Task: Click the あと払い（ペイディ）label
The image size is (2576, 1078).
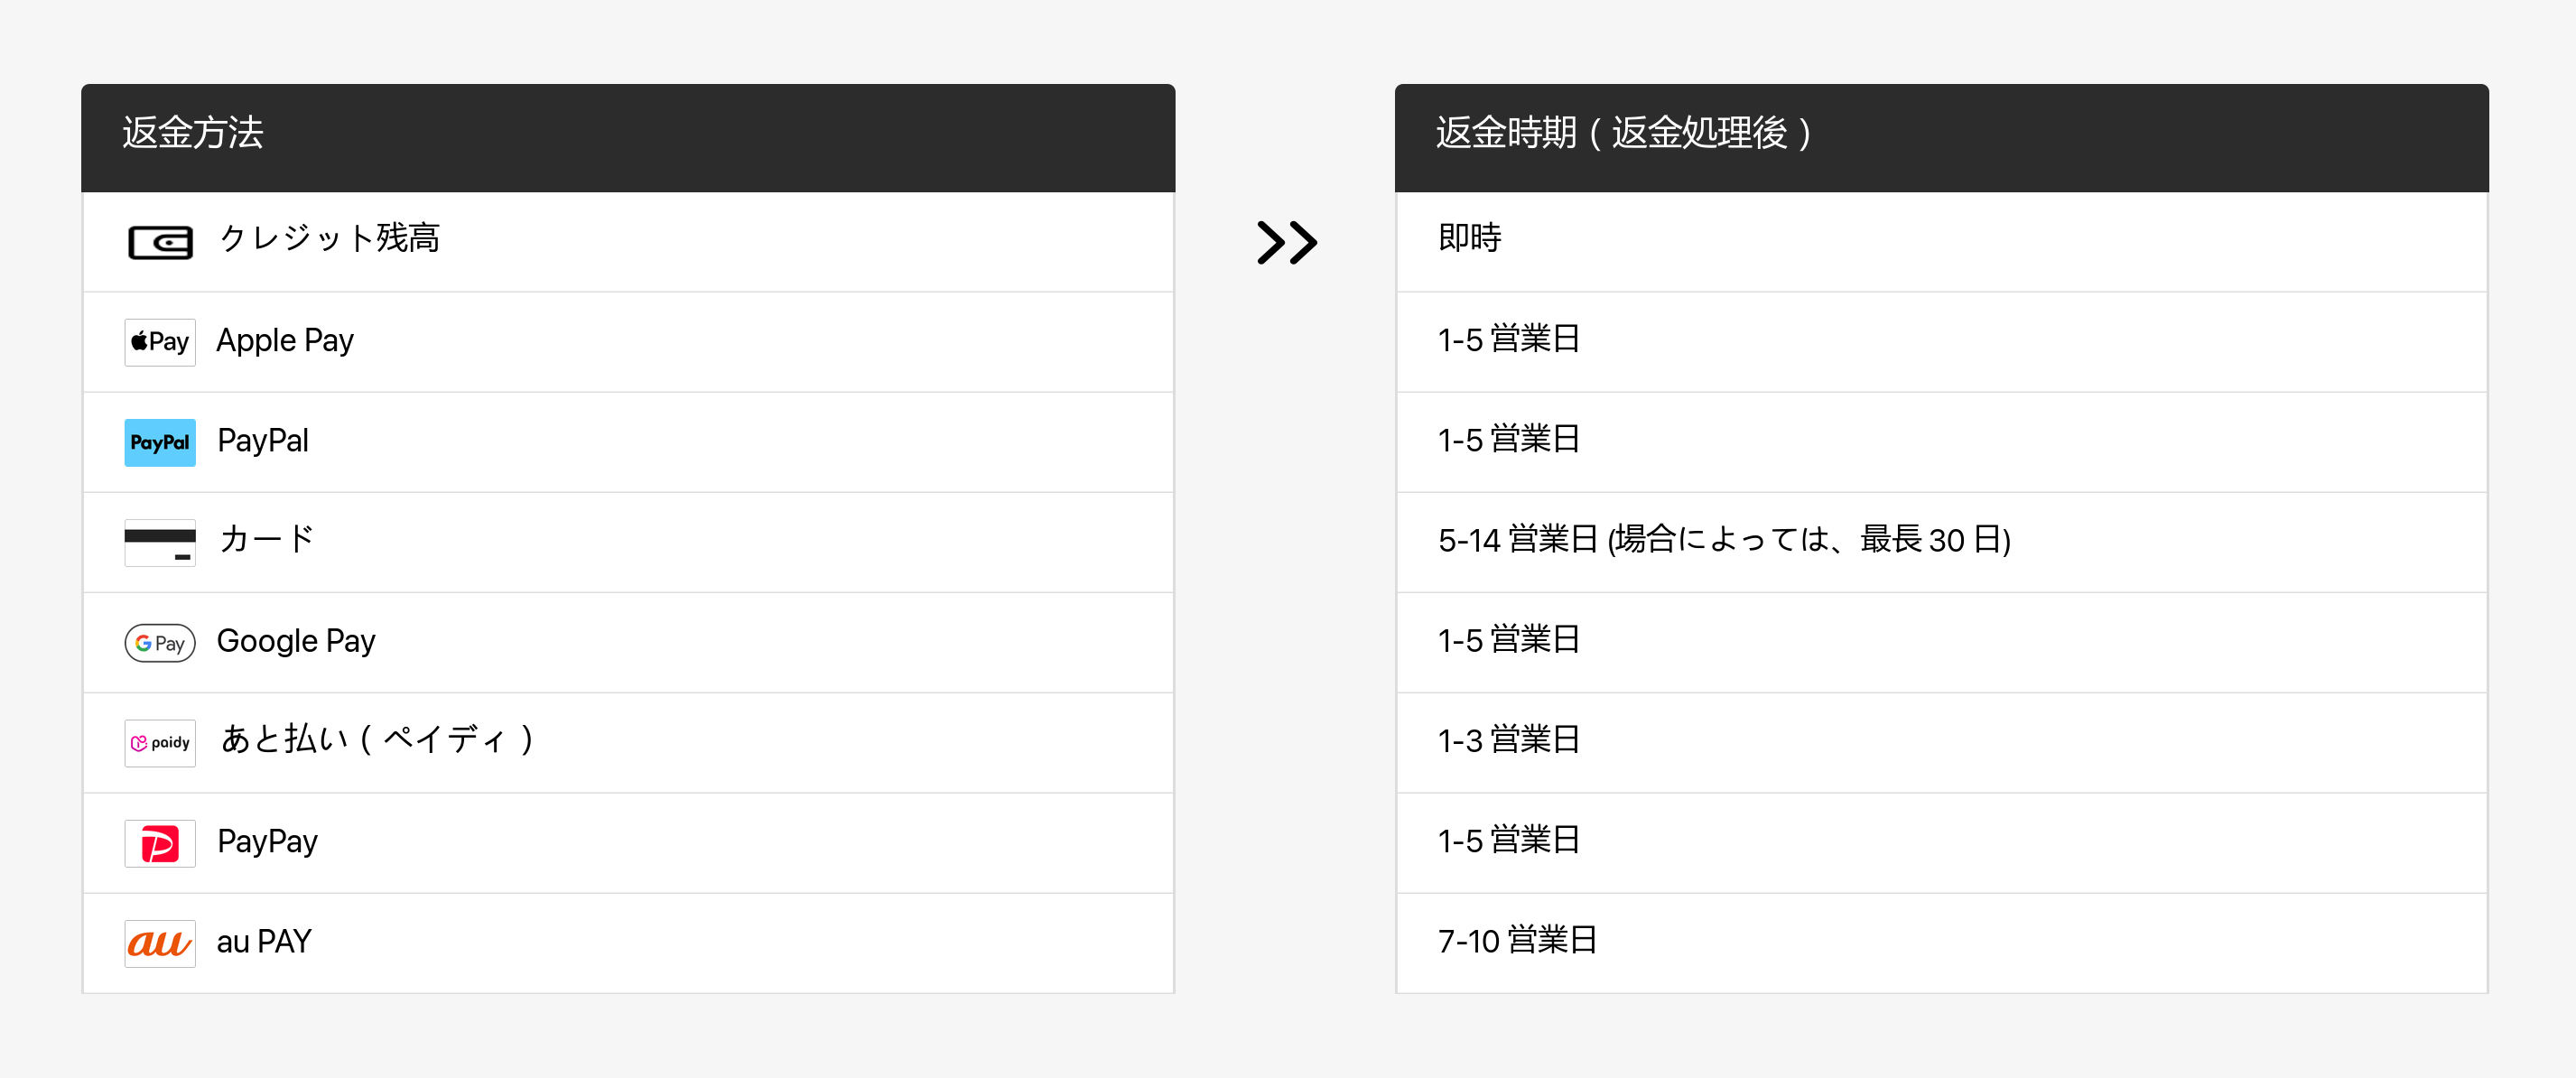Action: click(x=377, y=740)
